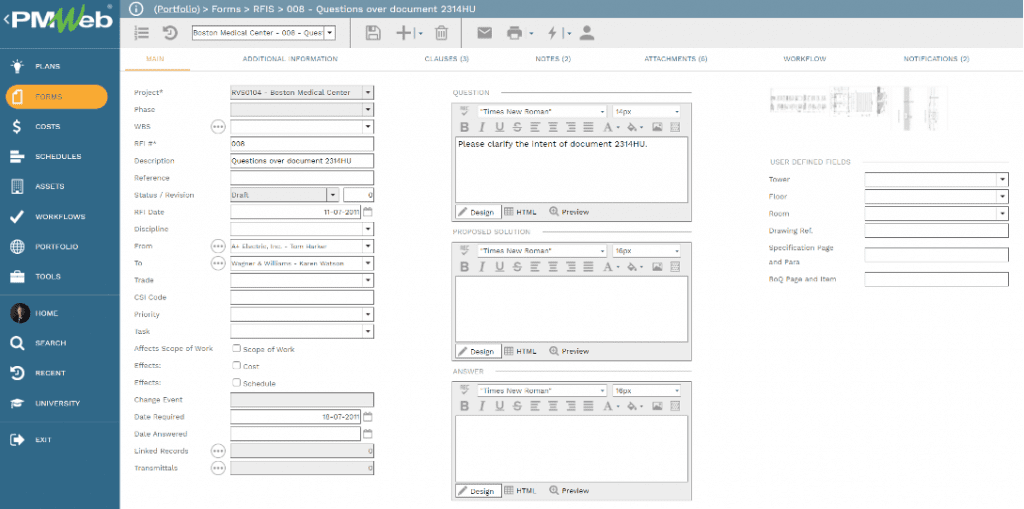The image size is (1024, 509).
Task: Click Preview in Proposed Solution editor
Action: click(569, 351)
